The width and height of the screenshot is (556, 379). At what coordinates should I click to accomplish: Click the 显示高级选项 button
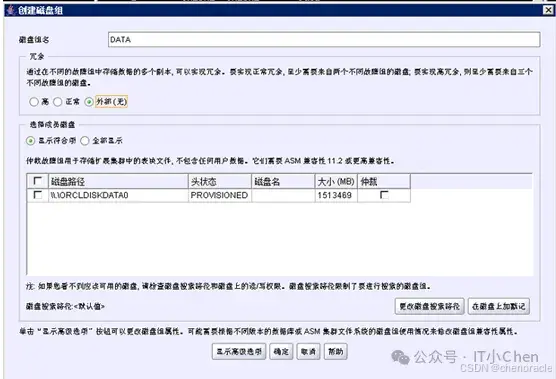[239, 351]
